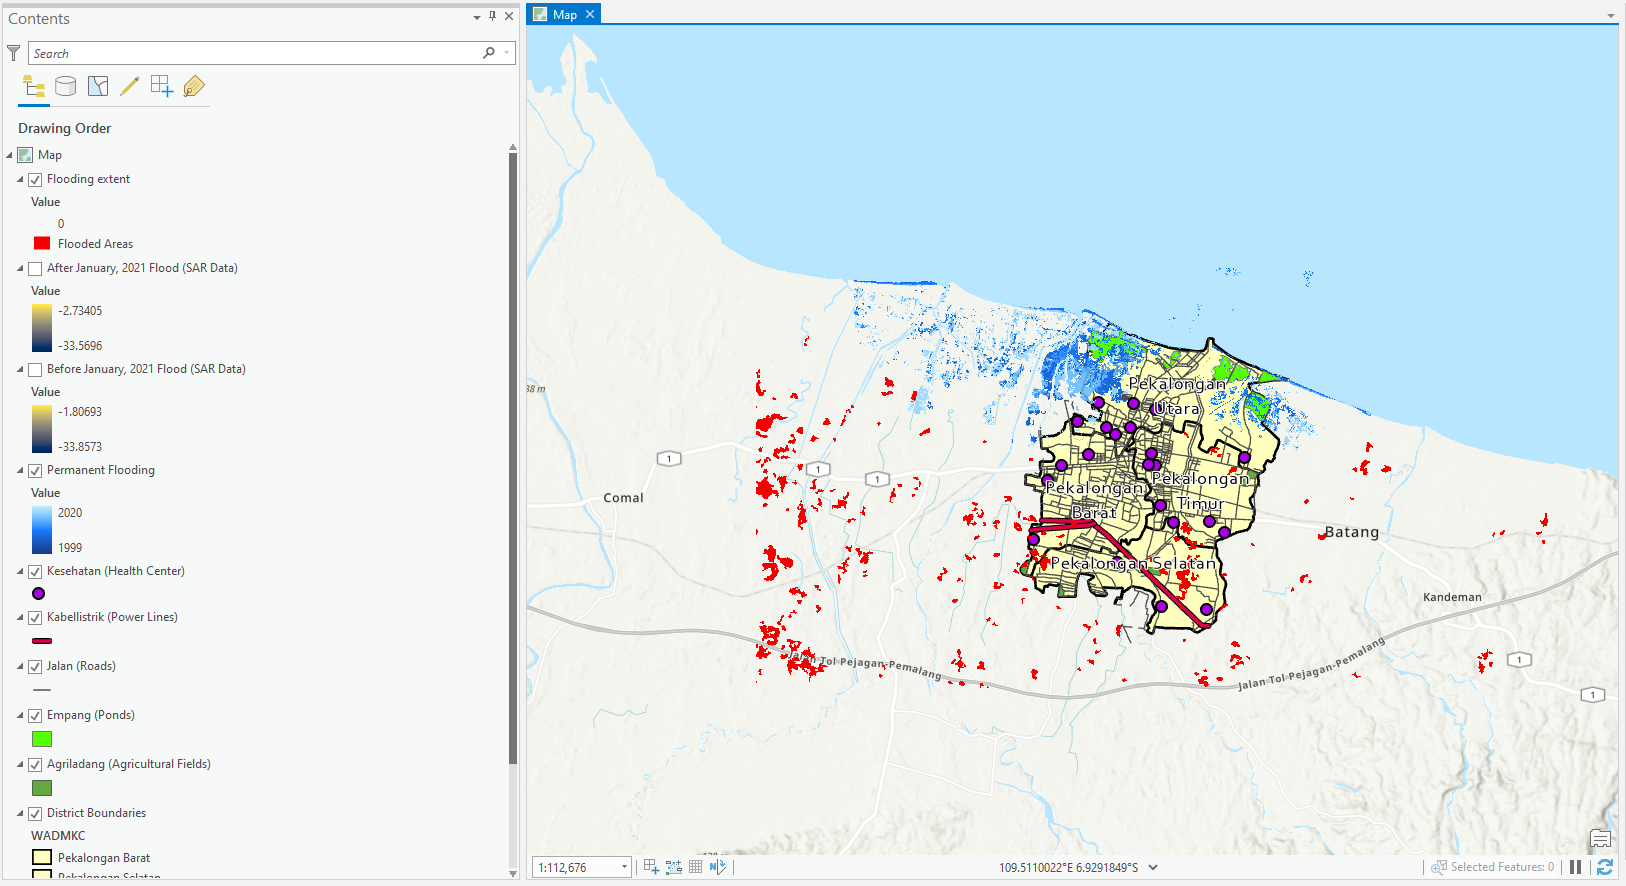Enable After January, 2021 Flood layer
The image size is (1626, 886).
35,269
